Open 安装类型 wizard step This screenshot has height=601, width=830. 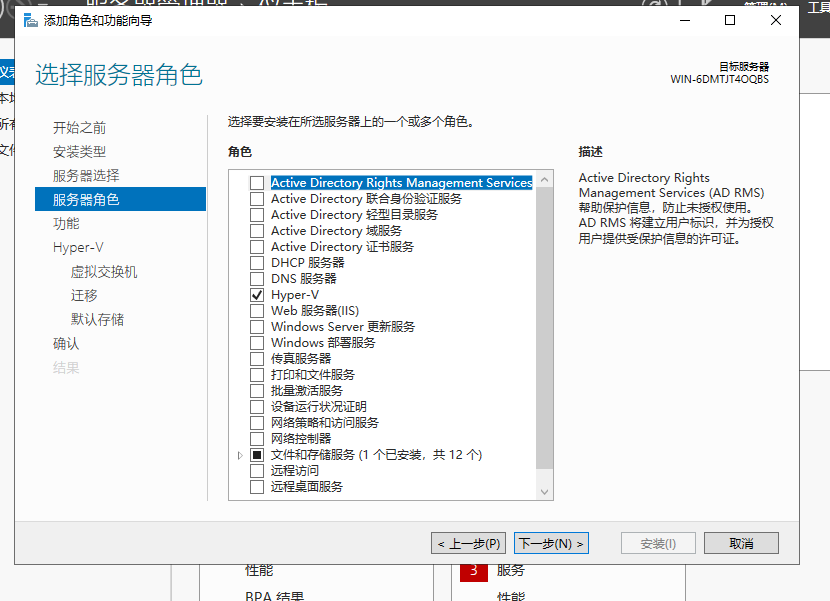click(x=79, y=151)
